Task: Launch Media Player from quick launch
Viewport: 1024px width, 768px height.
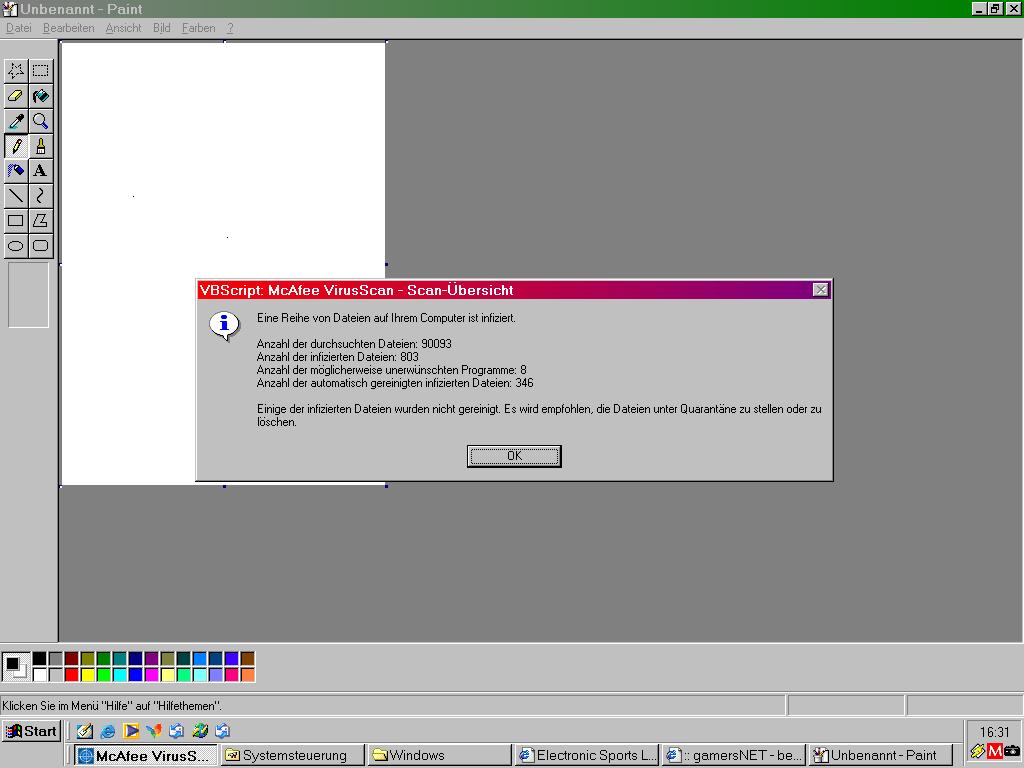Action: [x=131, y=731]
